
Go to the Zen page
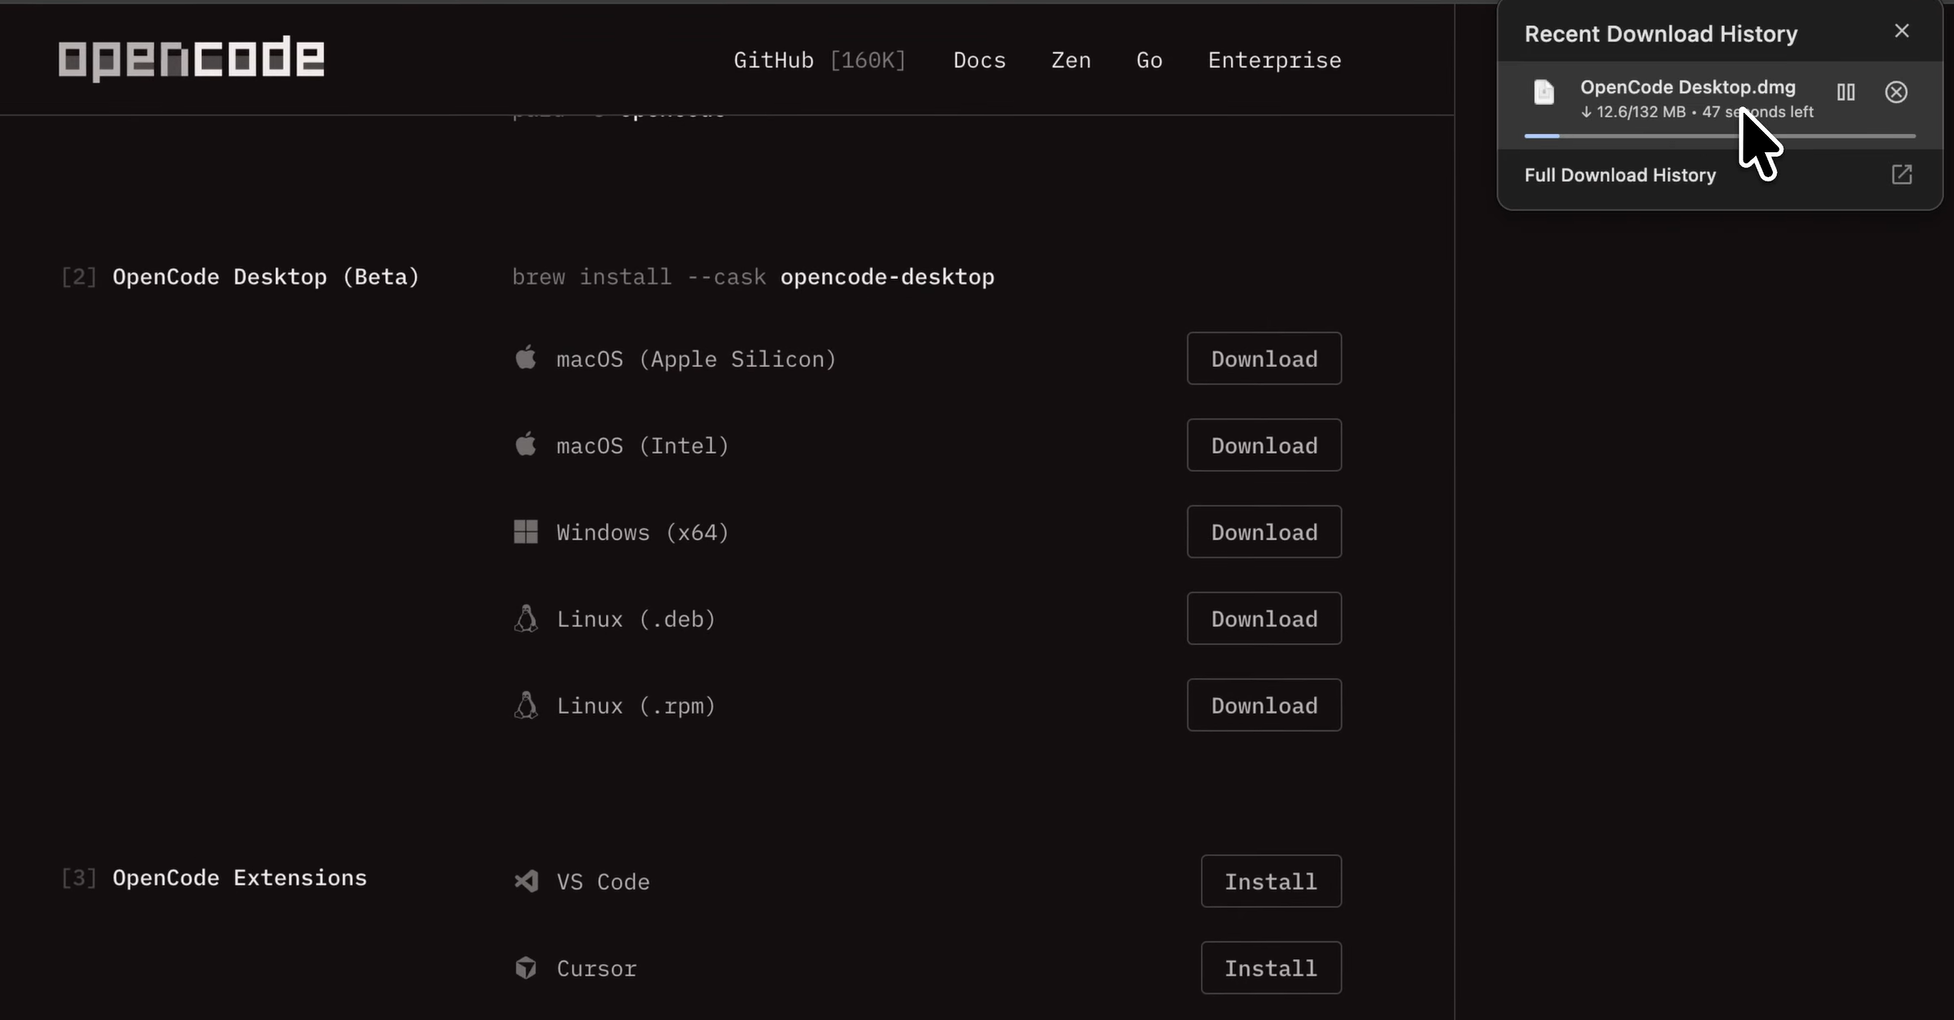[1071, 60]
